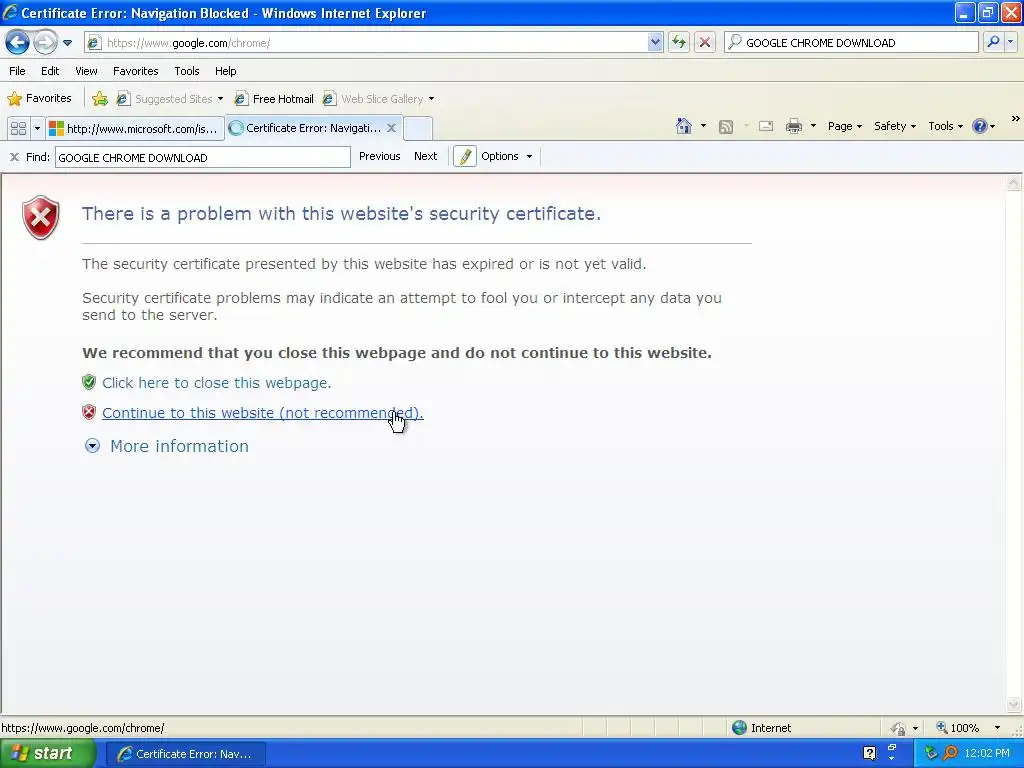This screenshot has width=1024, height=768.
Task: Open Free Hotmail favorites link
Action: point(274,99)
